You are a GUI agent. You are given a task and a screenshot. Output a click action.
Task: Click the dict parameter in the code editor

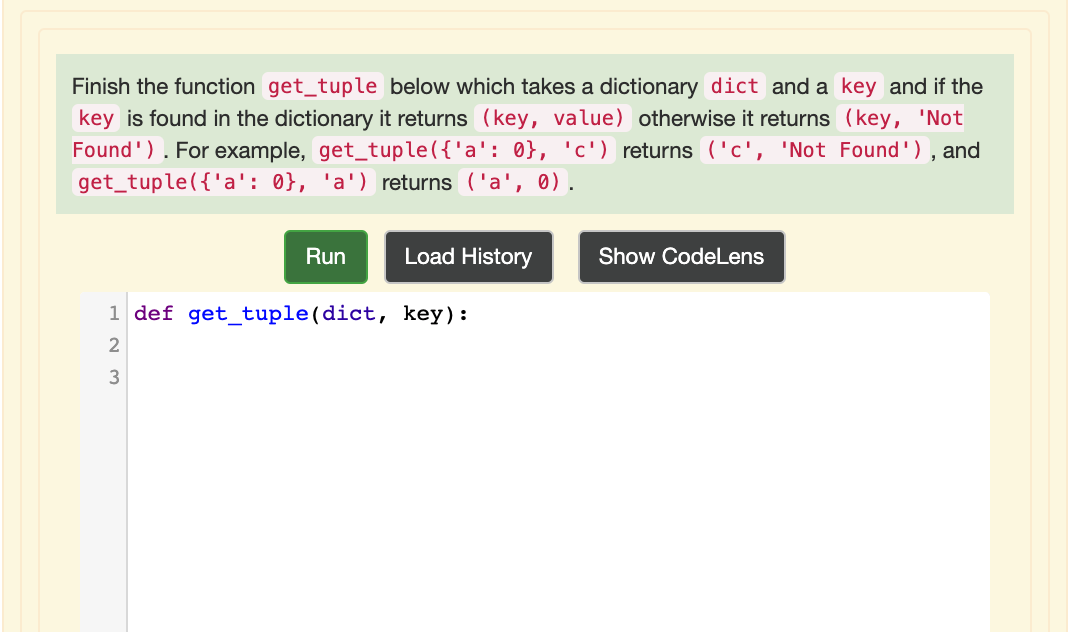coord(348,313)
